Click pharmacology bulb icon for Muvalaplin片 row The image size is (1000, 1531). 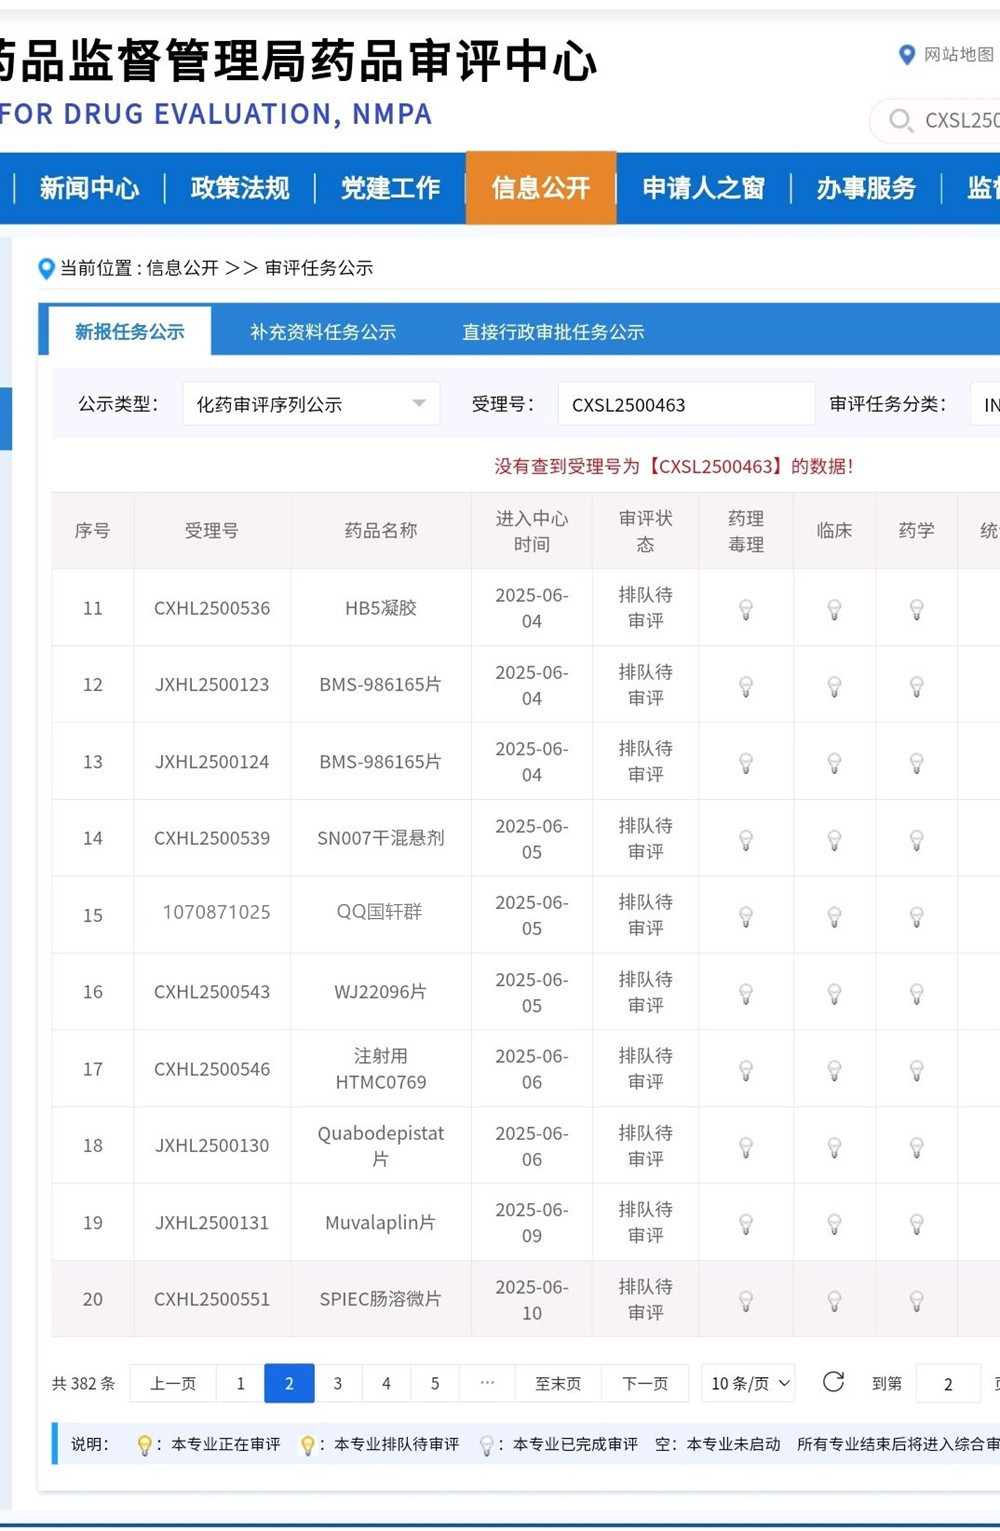tap(746, 1224)
